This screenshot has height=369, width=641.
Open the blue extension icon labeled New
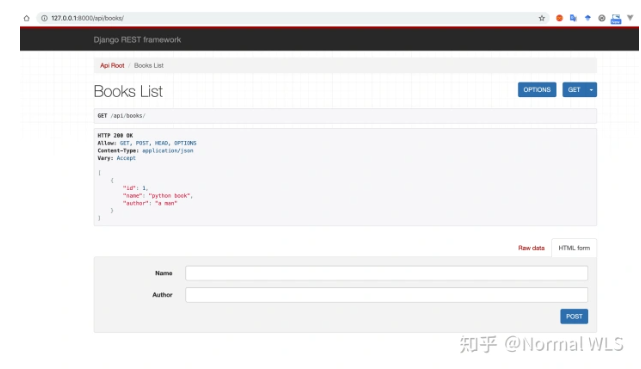coord(616,19)
